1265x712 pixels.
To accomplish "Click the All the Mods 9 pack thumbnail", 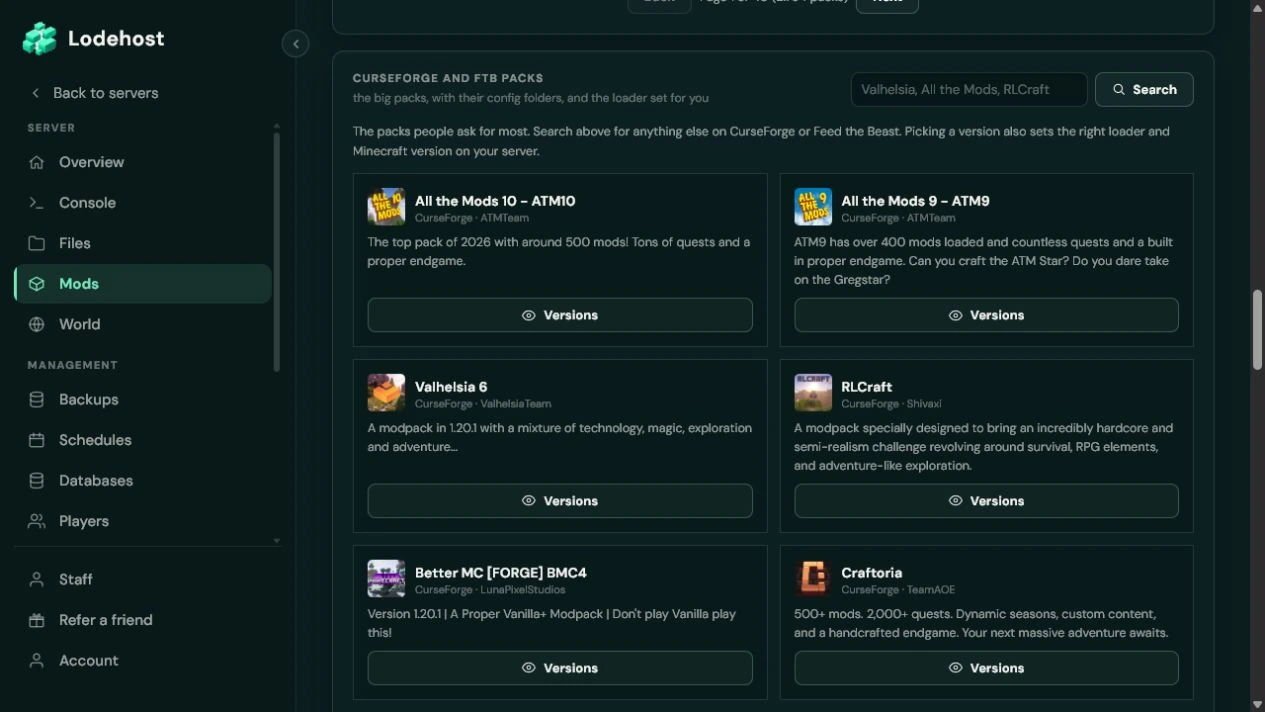I will [x=813, y=207].
